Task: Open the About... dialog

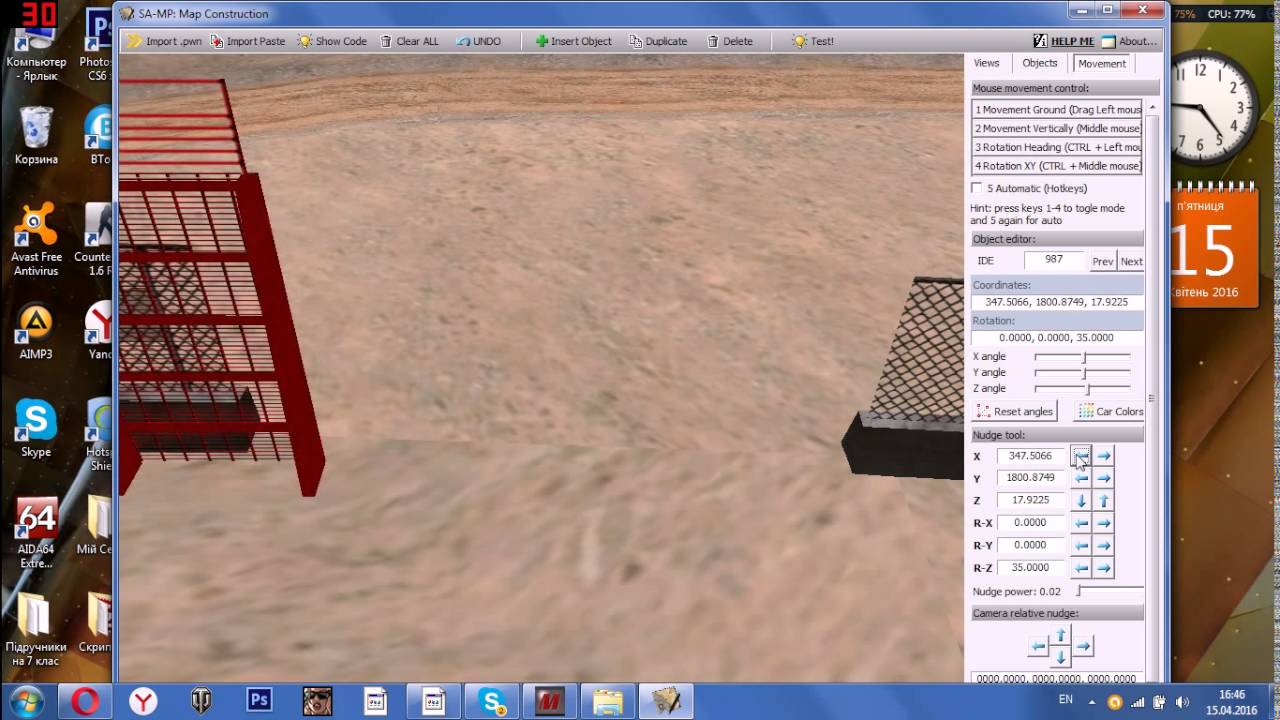Action: coord(1130,41)
